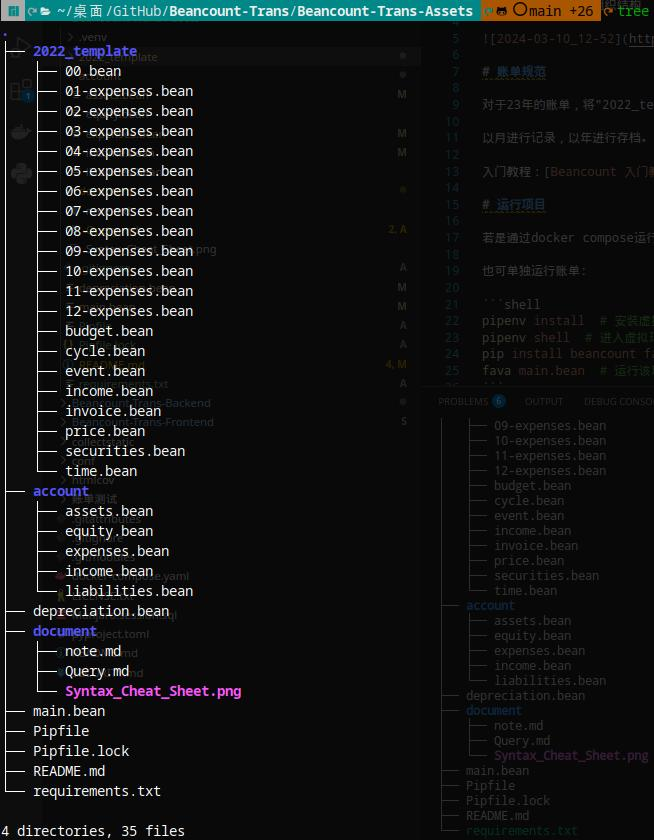Click dim Syntax_Cheat_Sheet.png in VS Code terminal behind
This screenshot has height=840, width=654.
(x=571, y=755)
